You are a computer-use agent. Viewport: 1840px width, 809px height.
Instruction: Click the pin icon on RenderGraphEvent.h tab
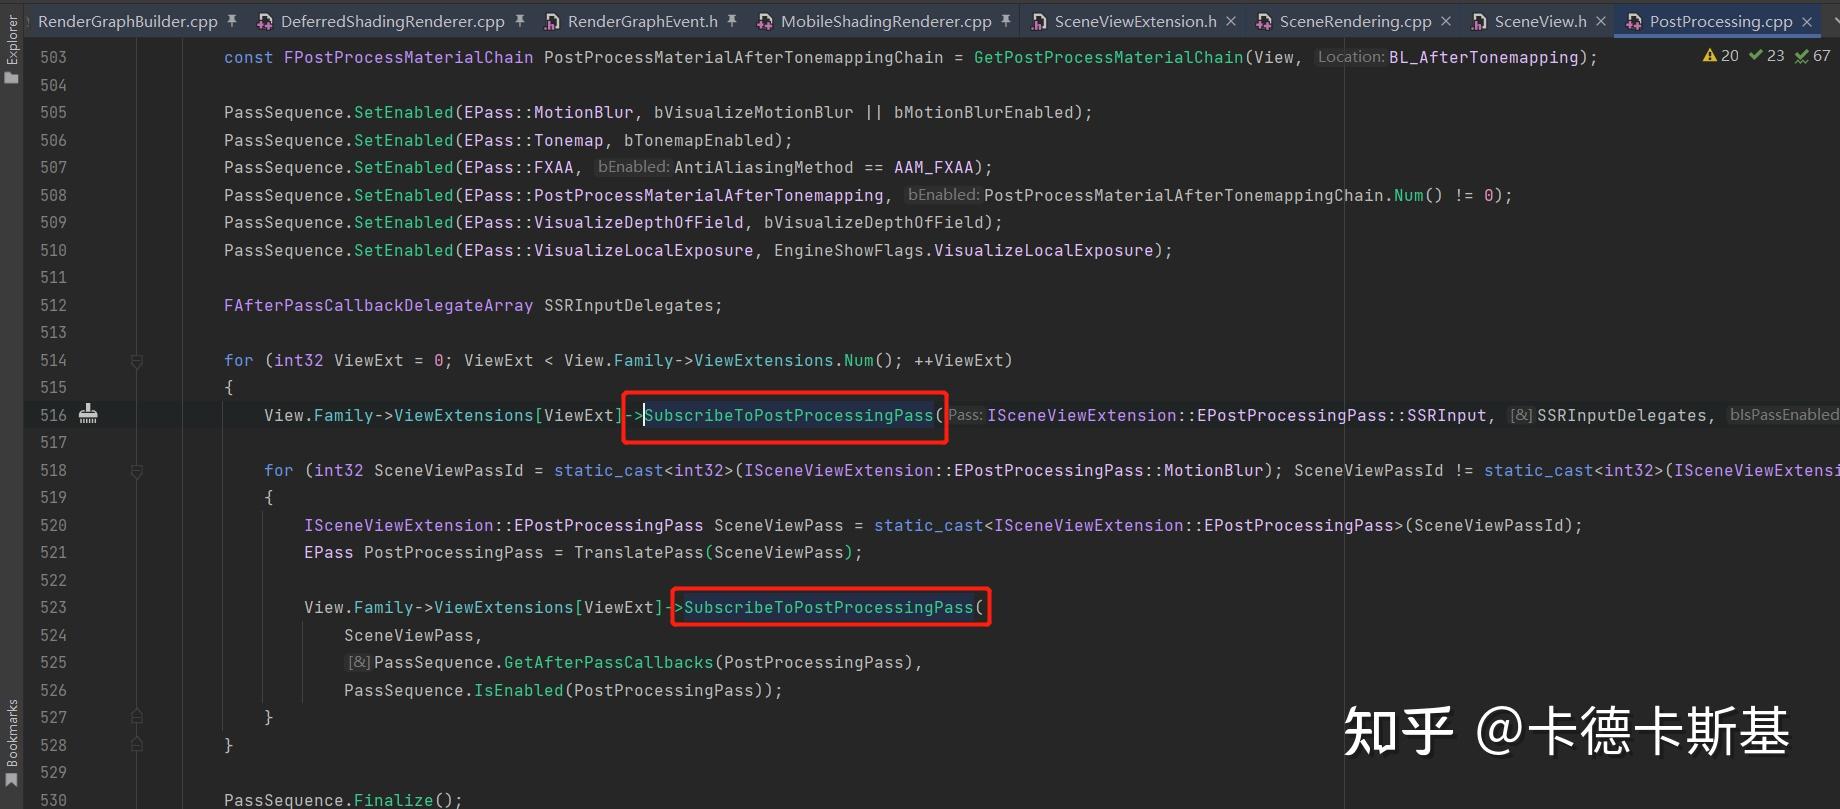[732, 21]
